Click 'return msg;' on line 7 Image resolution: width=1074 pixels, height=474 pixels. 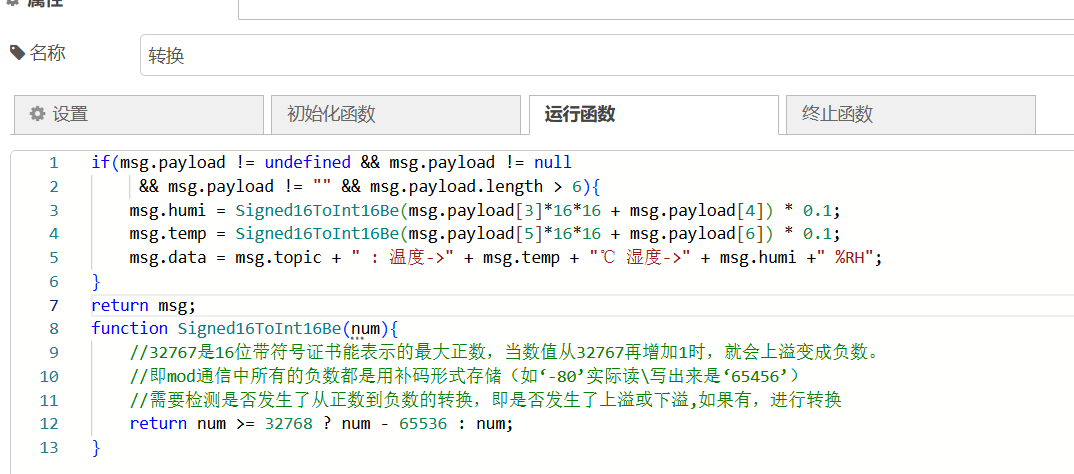[144, 305]
